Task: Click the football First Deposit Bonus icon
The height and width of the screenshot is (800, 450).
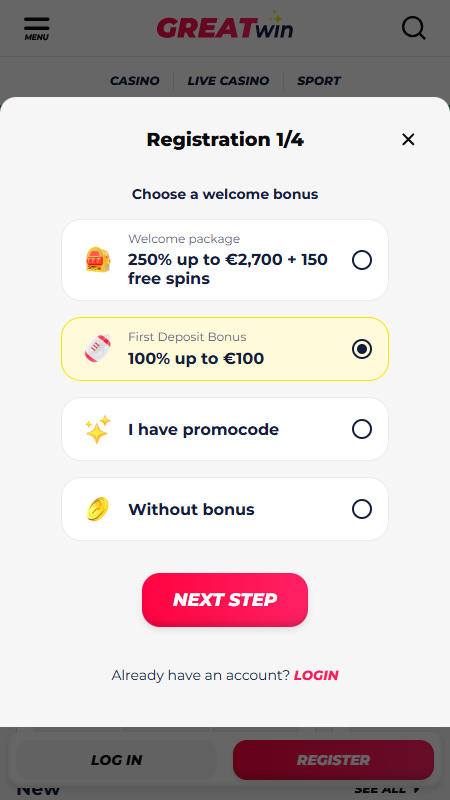Action: [x=98, y=349]
